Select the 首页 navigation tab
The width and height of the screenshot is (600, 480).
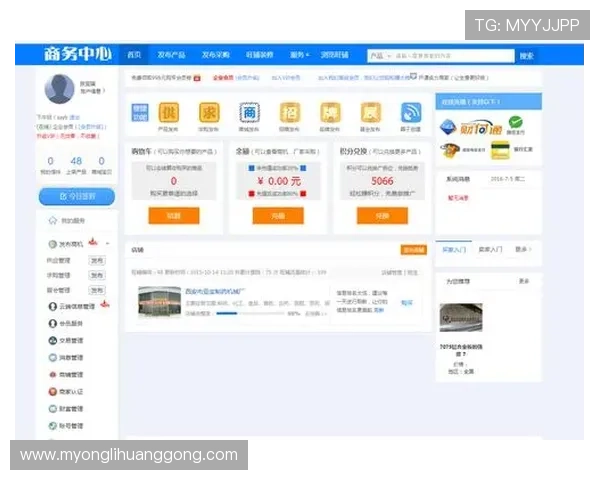pos(133,55)
